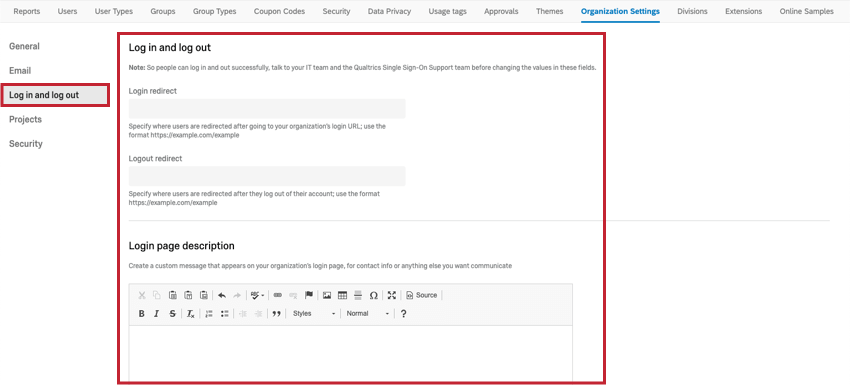Viewport: 850px width, 385px height.
Task: Insert a hyperlink with Link icon
Action: tap(278, 295)
